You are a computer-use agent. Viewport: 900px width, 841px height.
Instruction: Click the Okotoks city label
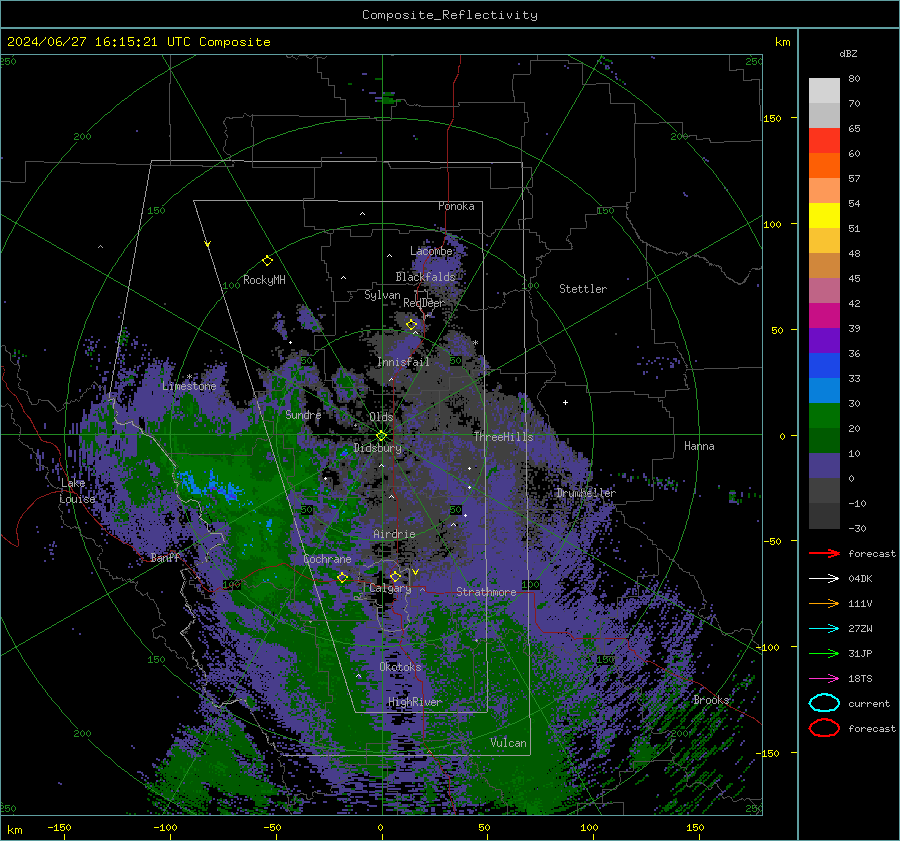click(x=400, y=667)
